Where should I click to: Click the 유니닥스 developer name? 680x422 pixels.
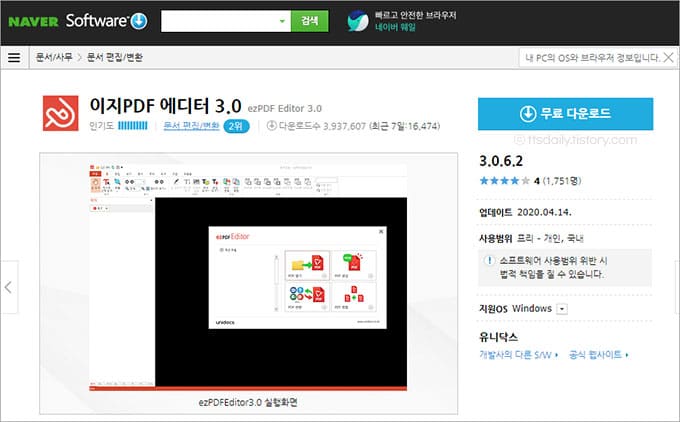coord(498,337)
